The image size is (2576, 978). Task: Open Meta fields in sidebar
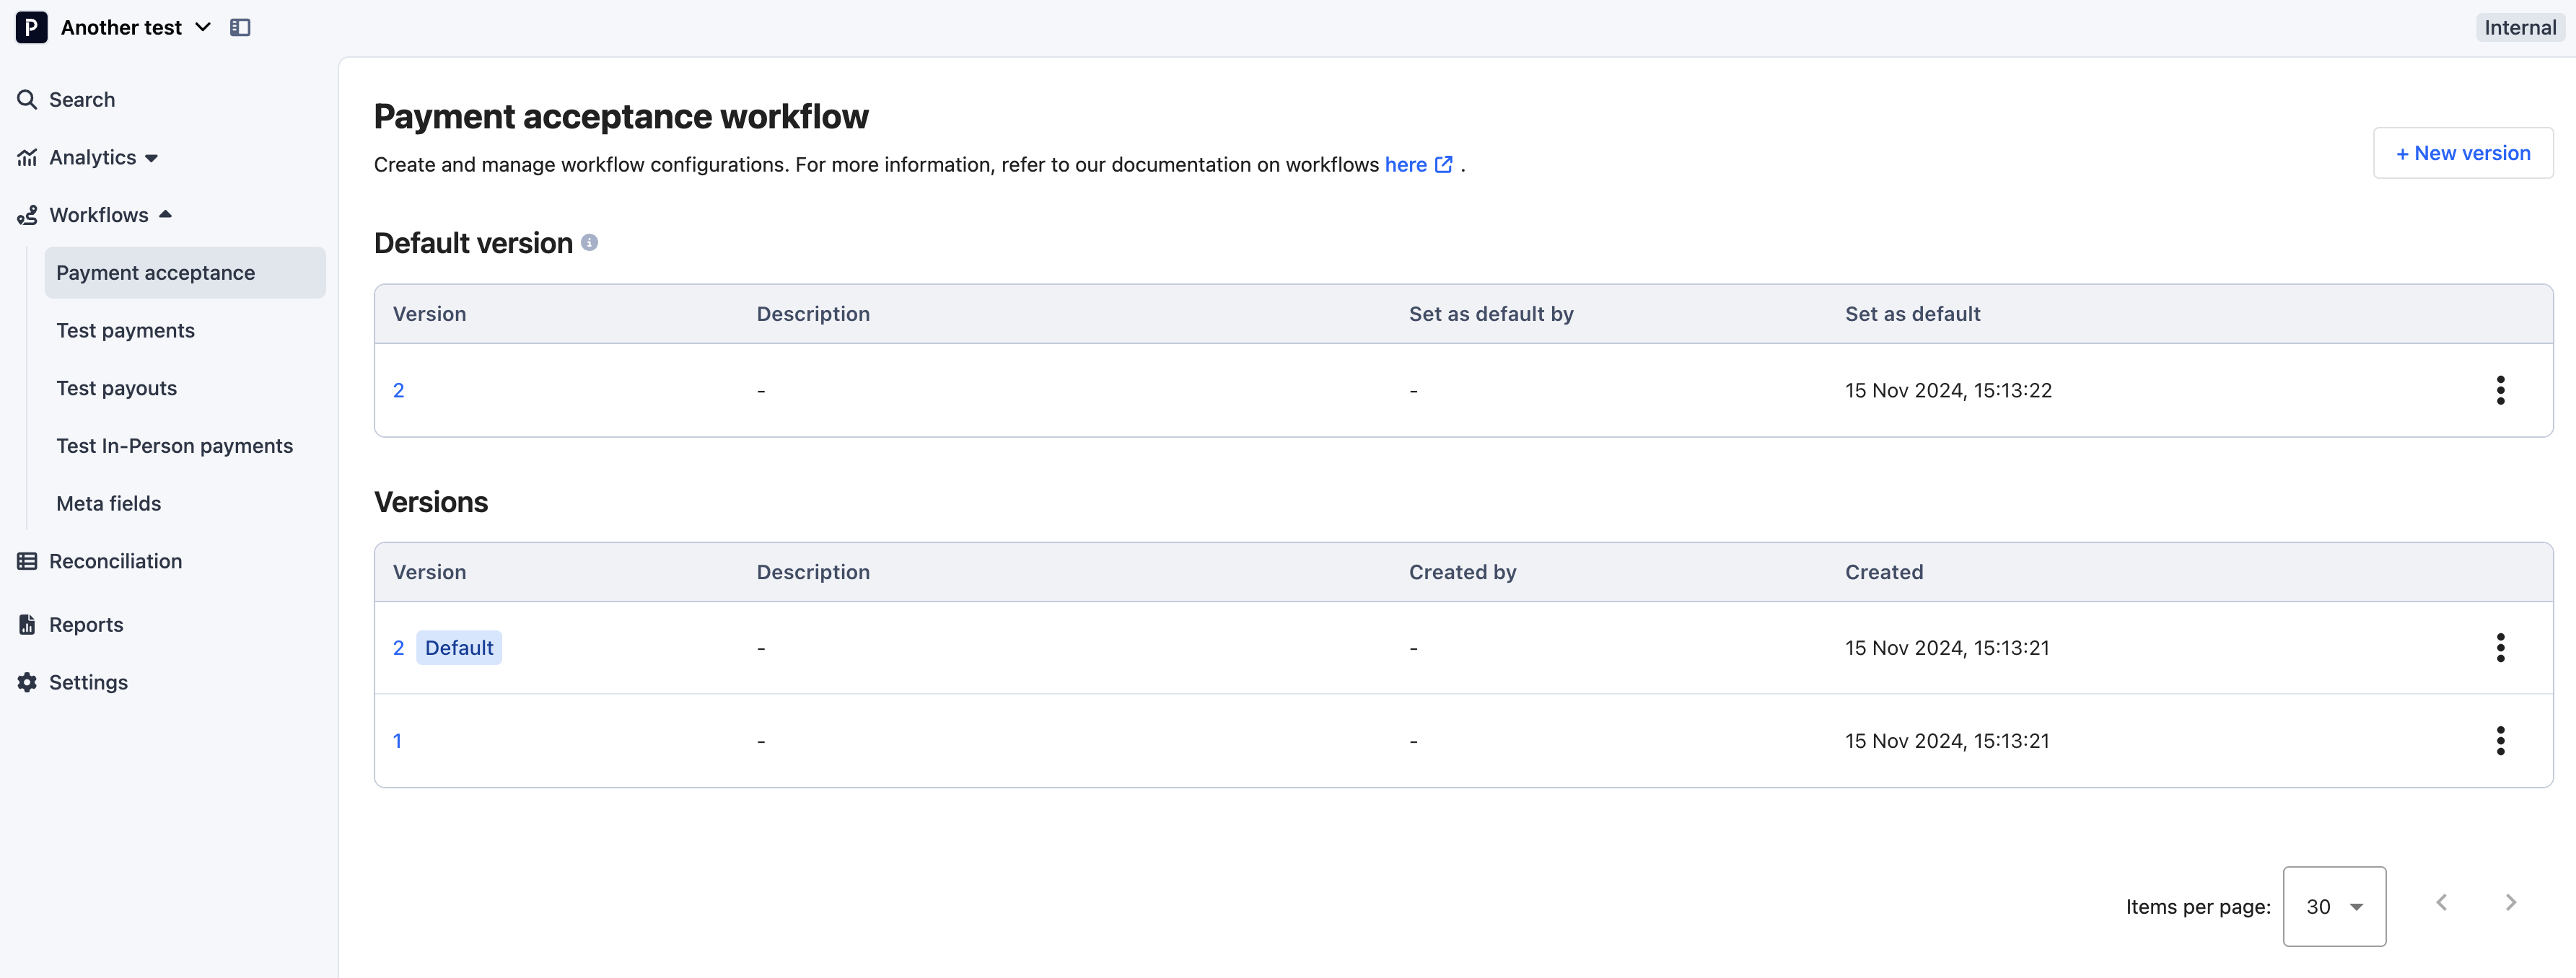[108, 504]
